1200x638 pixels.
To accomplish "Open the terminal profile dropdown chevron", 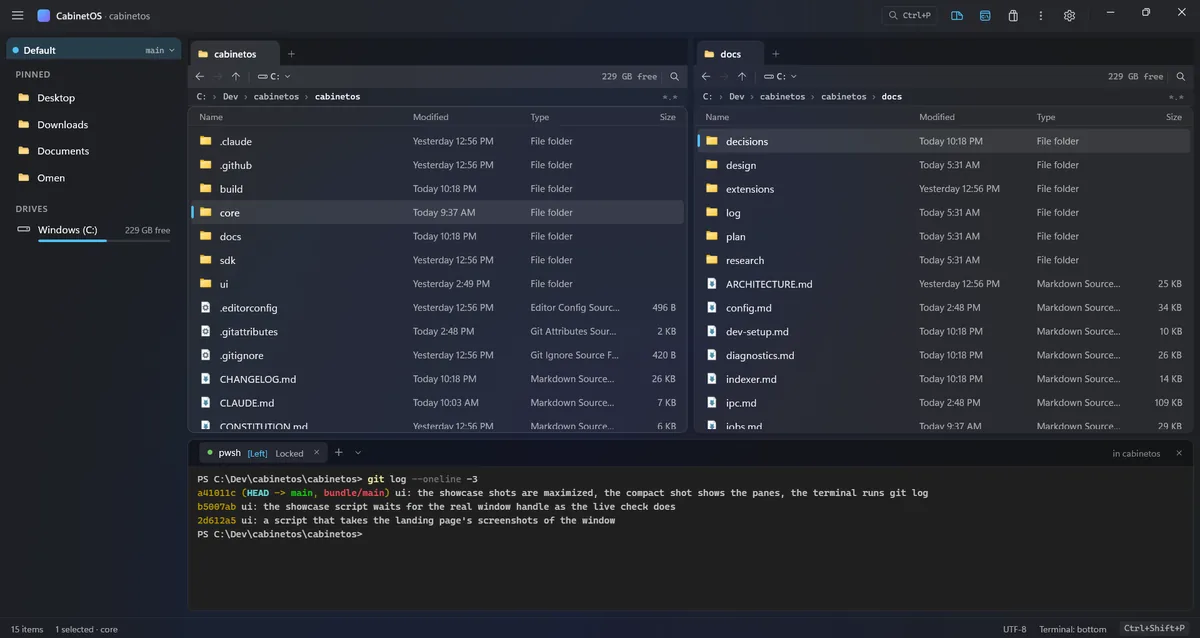I will coord(358,453).
